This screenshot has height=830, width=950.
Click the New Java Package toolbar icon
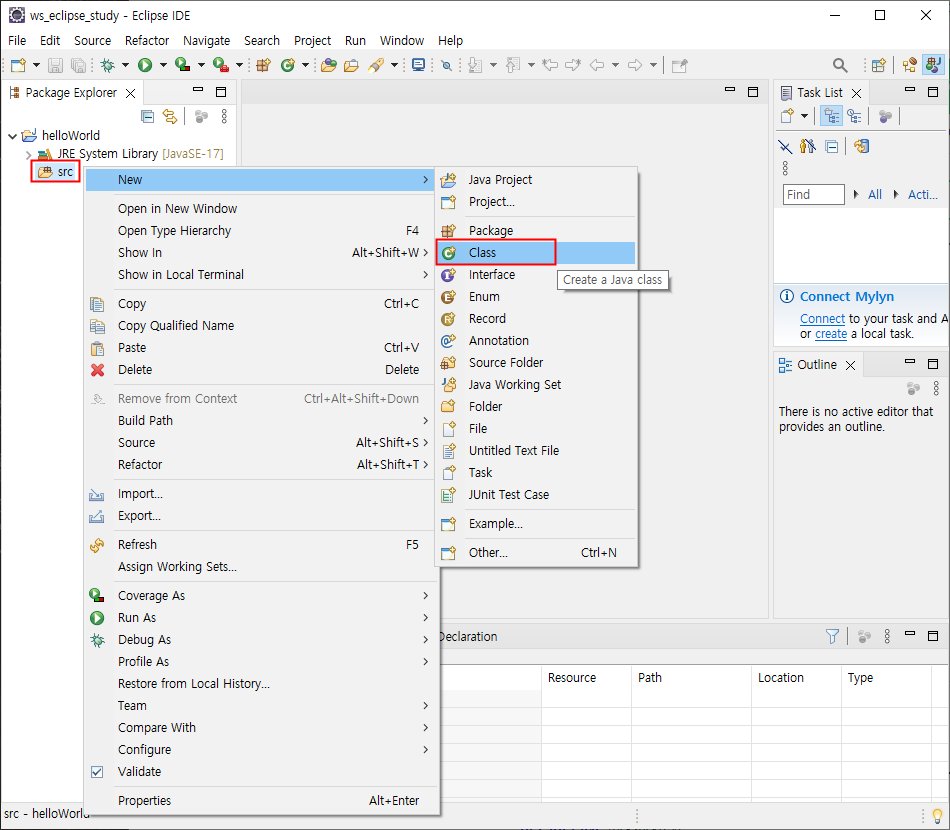pyautogui.click(x=263, y=65)
